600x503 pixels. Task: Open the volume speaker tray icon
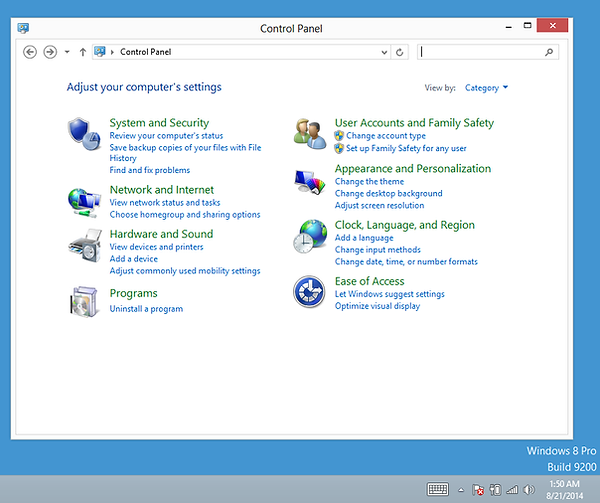click(529, 490)
